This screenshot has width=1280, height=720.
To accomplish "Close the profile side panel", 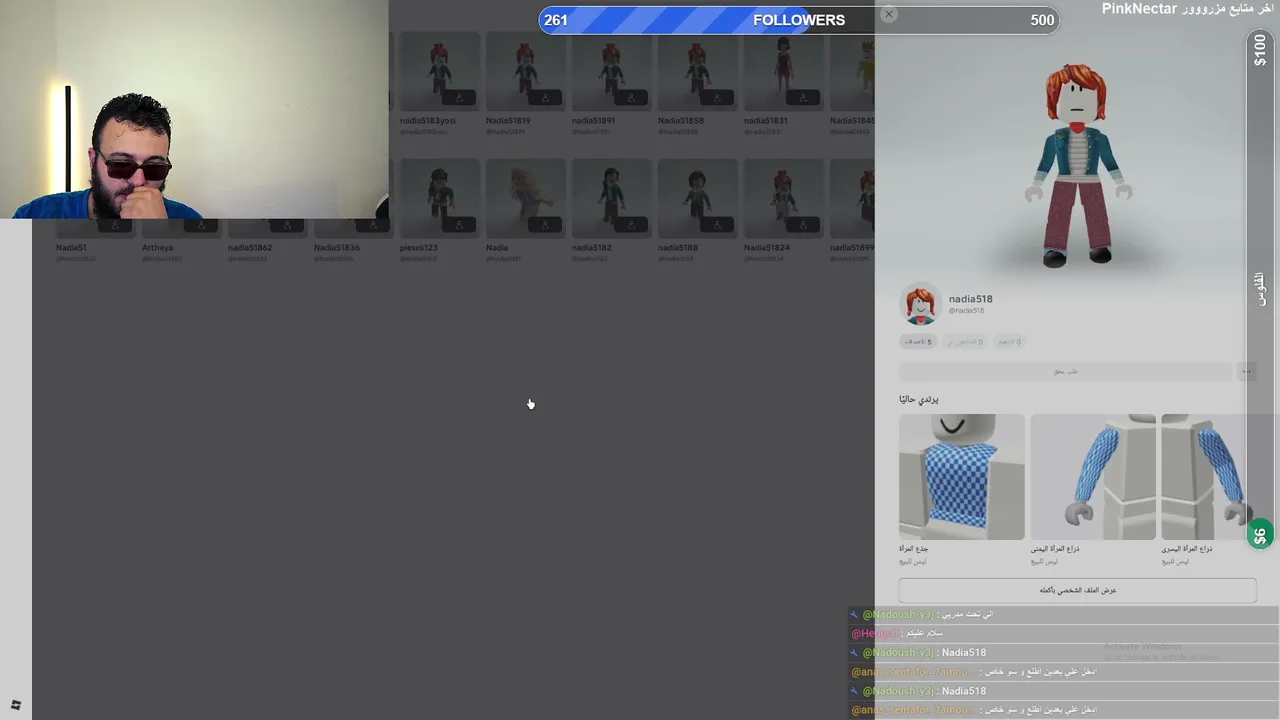I will click(x=889, y=14).
